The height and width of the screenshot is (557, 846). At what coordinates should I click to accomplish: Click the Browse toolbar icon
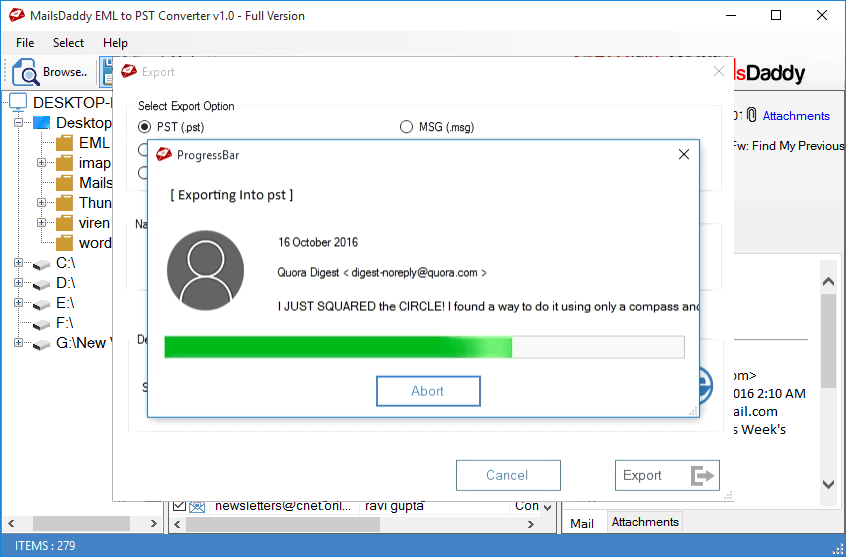point(25,72)
